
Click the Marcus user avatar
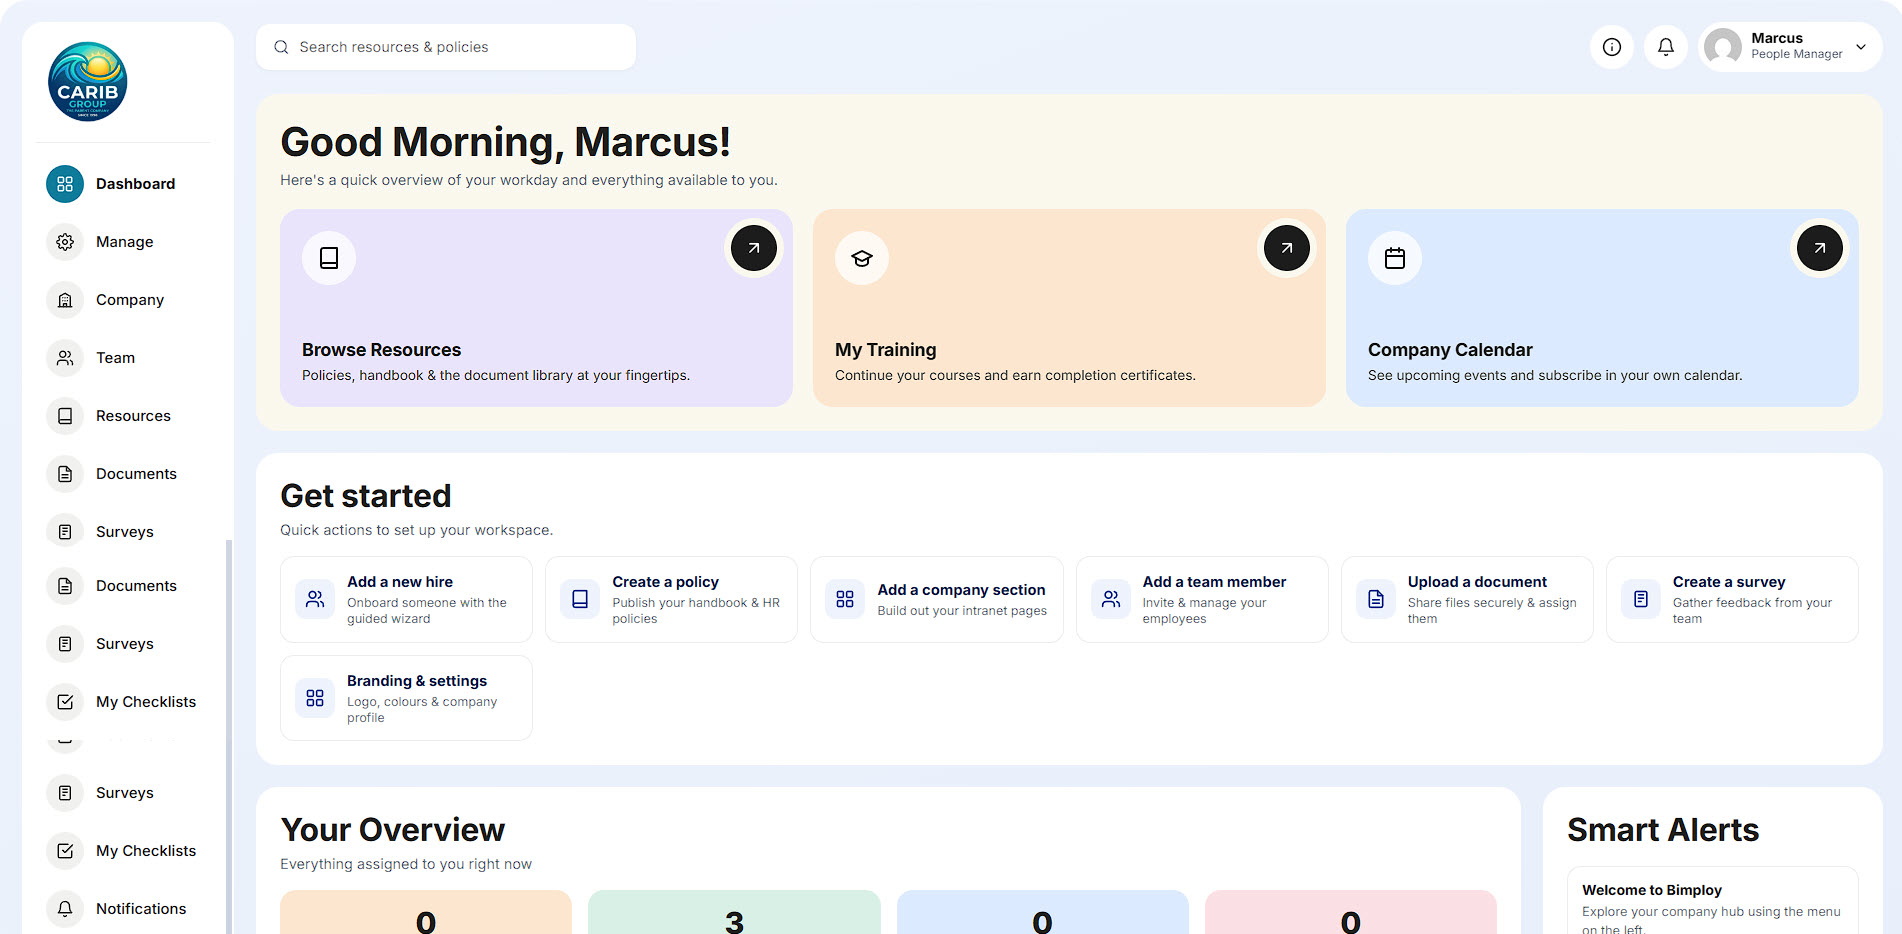click(x=1723, y=47)
